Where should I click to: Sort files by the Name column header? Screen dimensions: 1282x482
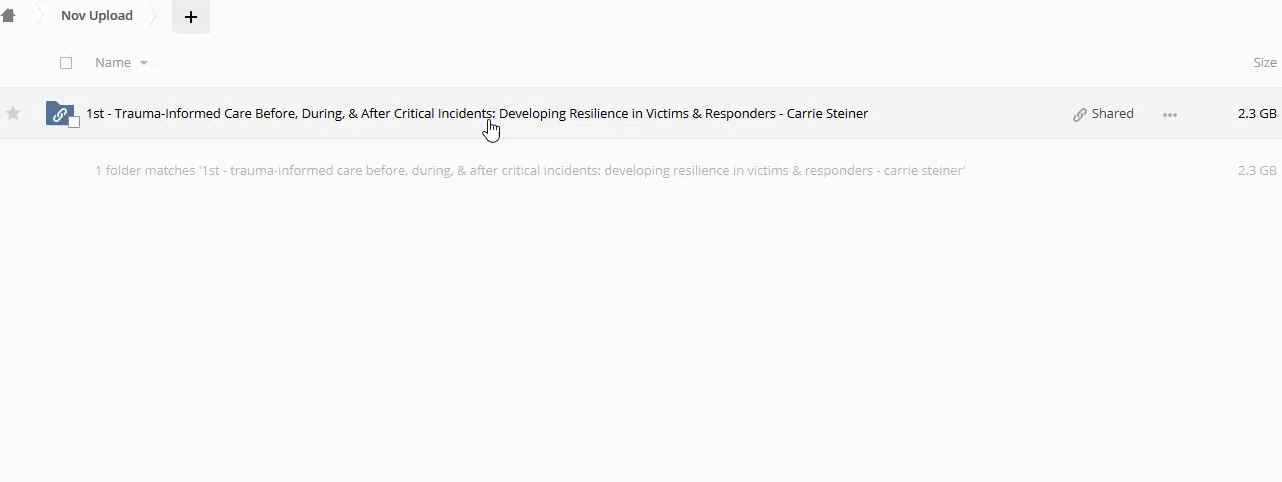click(113, 63)
